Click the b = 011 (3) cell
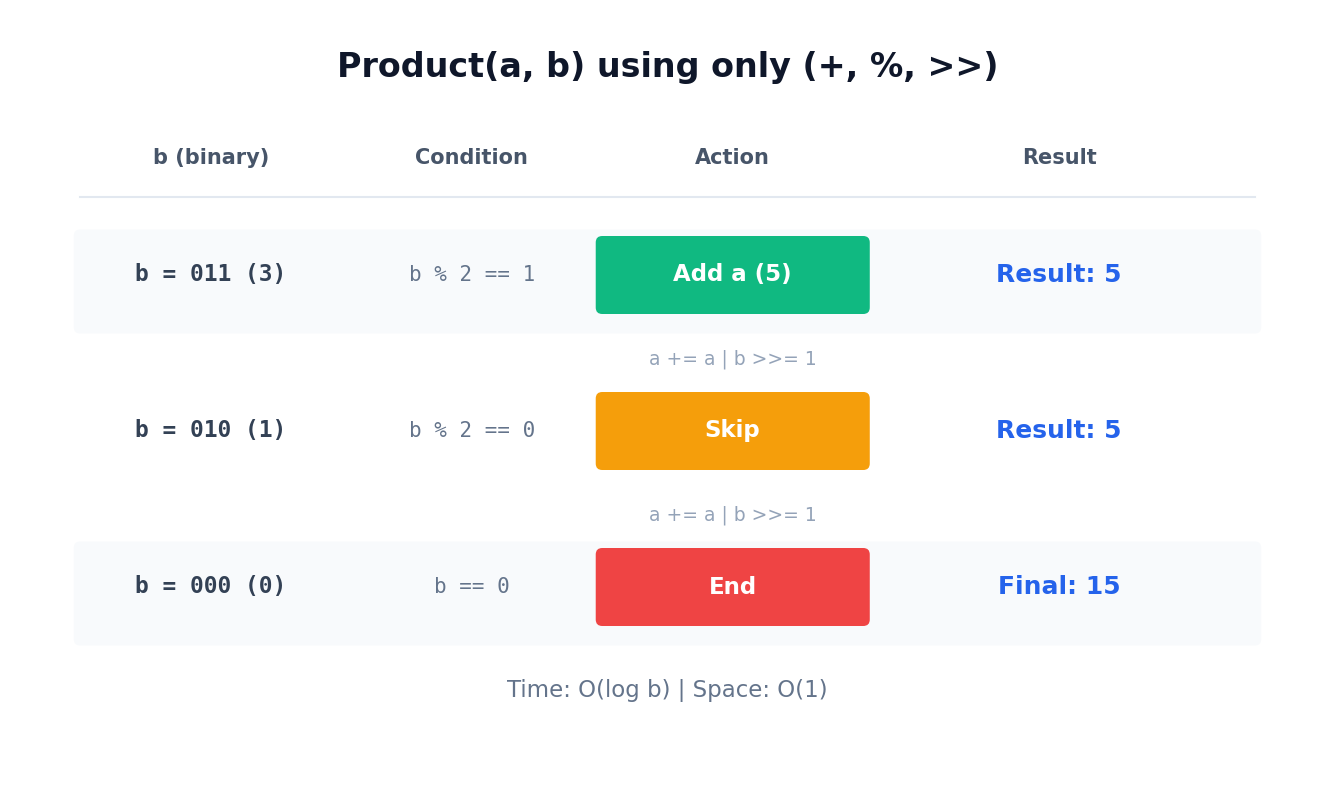 click(210, 274)
